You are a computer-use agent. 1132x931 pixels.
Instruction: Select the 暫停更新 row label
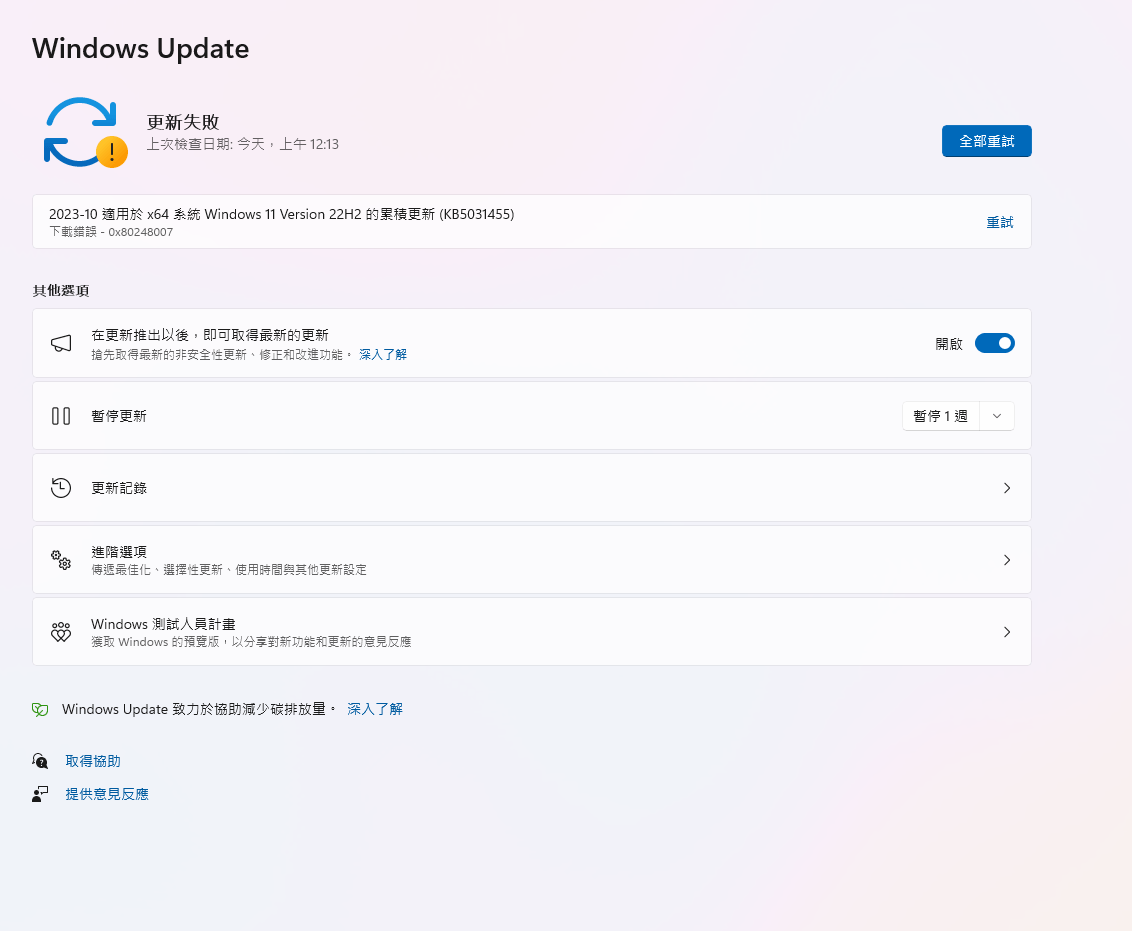(x=119, y=416)
